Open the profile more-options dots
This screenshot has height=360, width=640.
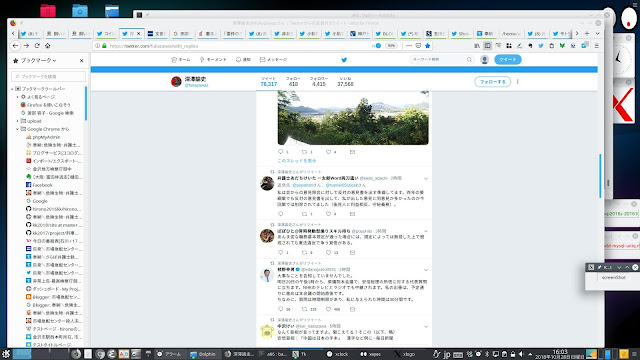point(518,82)
